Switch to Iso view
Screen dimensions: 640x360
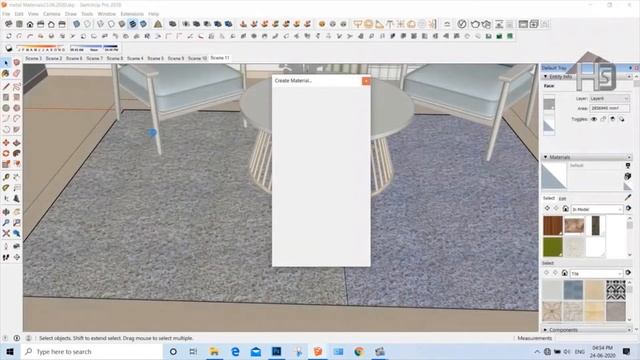pos(9,24)
